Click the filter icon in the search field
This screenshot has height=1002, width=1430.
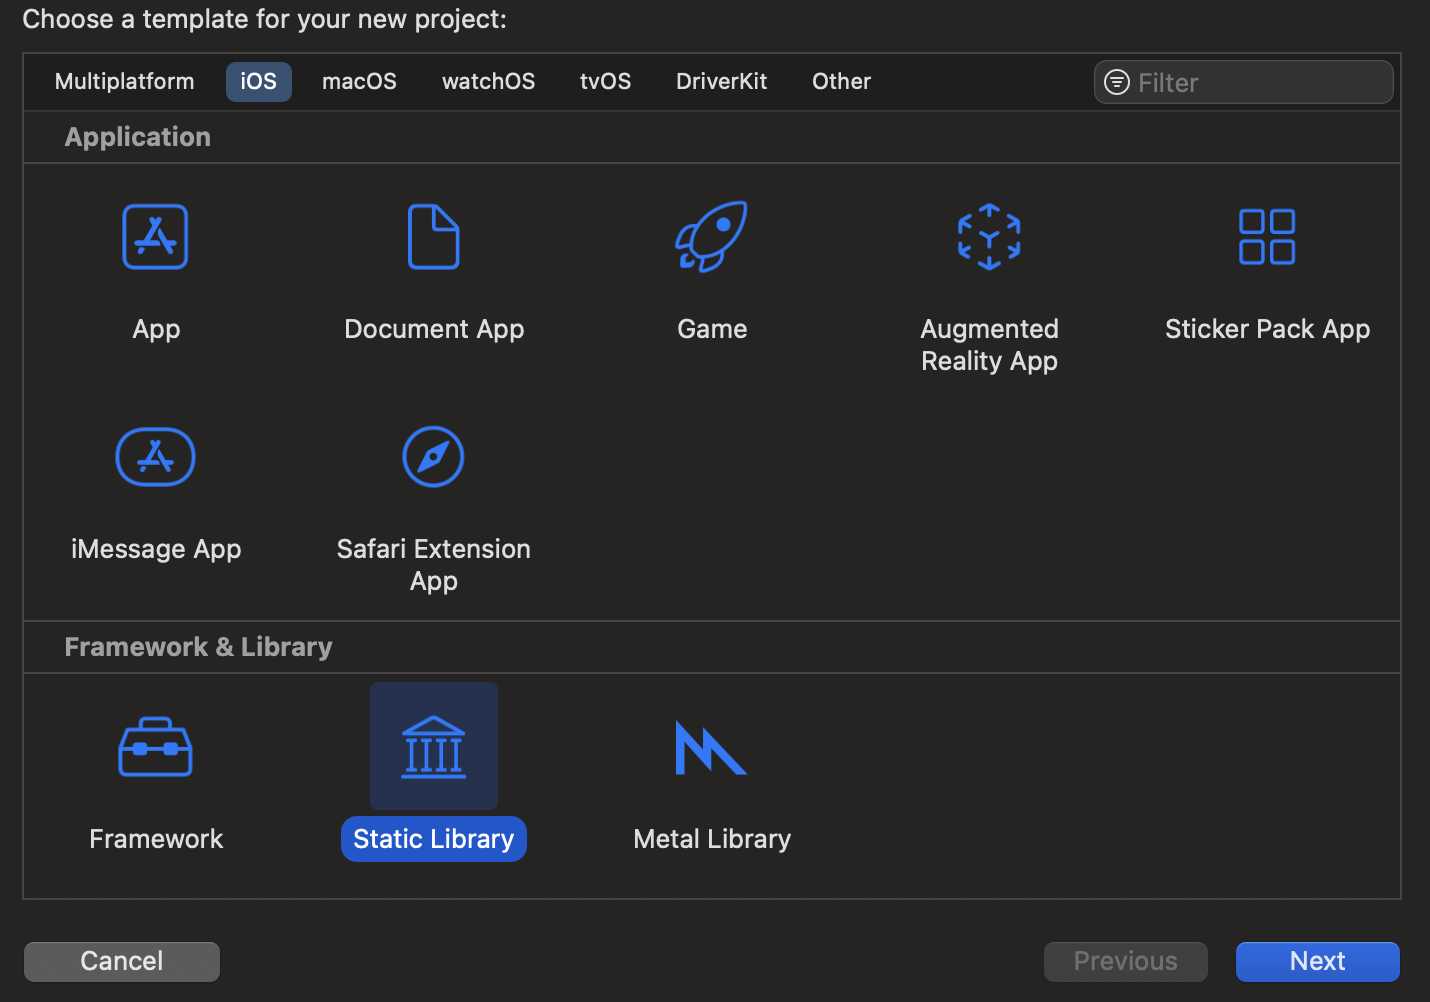pyautogui.click(x=1116, y=82)
